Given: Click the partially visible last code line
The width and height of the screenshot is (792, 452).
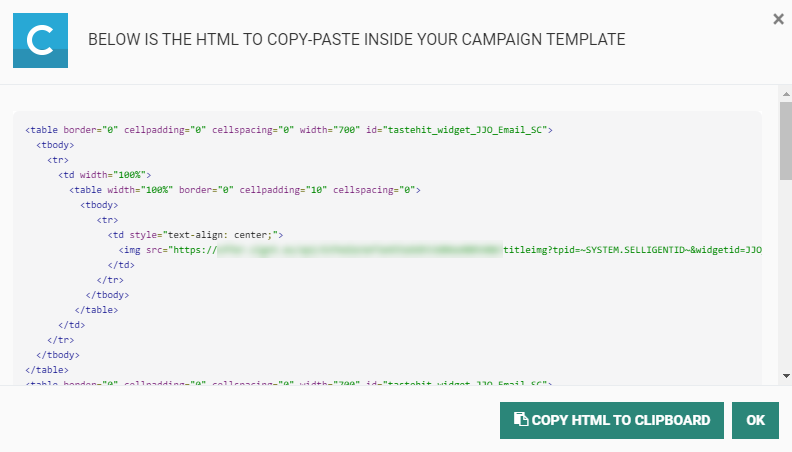Looking at the screenshot, I should (288, 383).
